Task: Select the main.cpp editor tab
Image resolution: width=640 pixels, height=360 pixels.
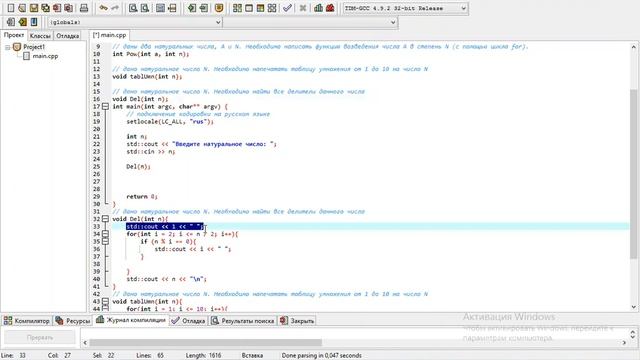Action: (109, 35)
